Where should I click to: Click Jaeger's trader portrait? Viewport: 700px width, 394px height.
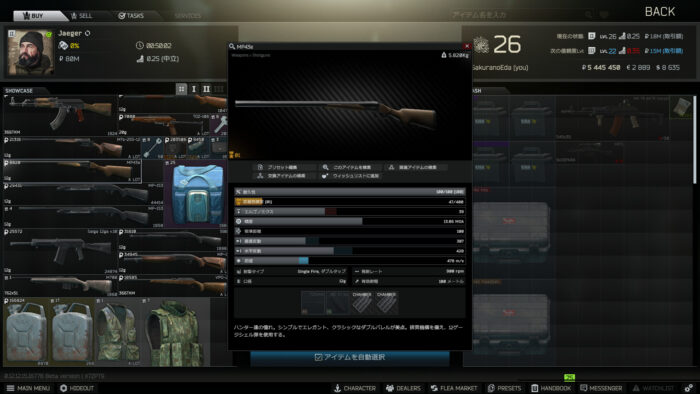pyautogui.click(x=30, y=52)
